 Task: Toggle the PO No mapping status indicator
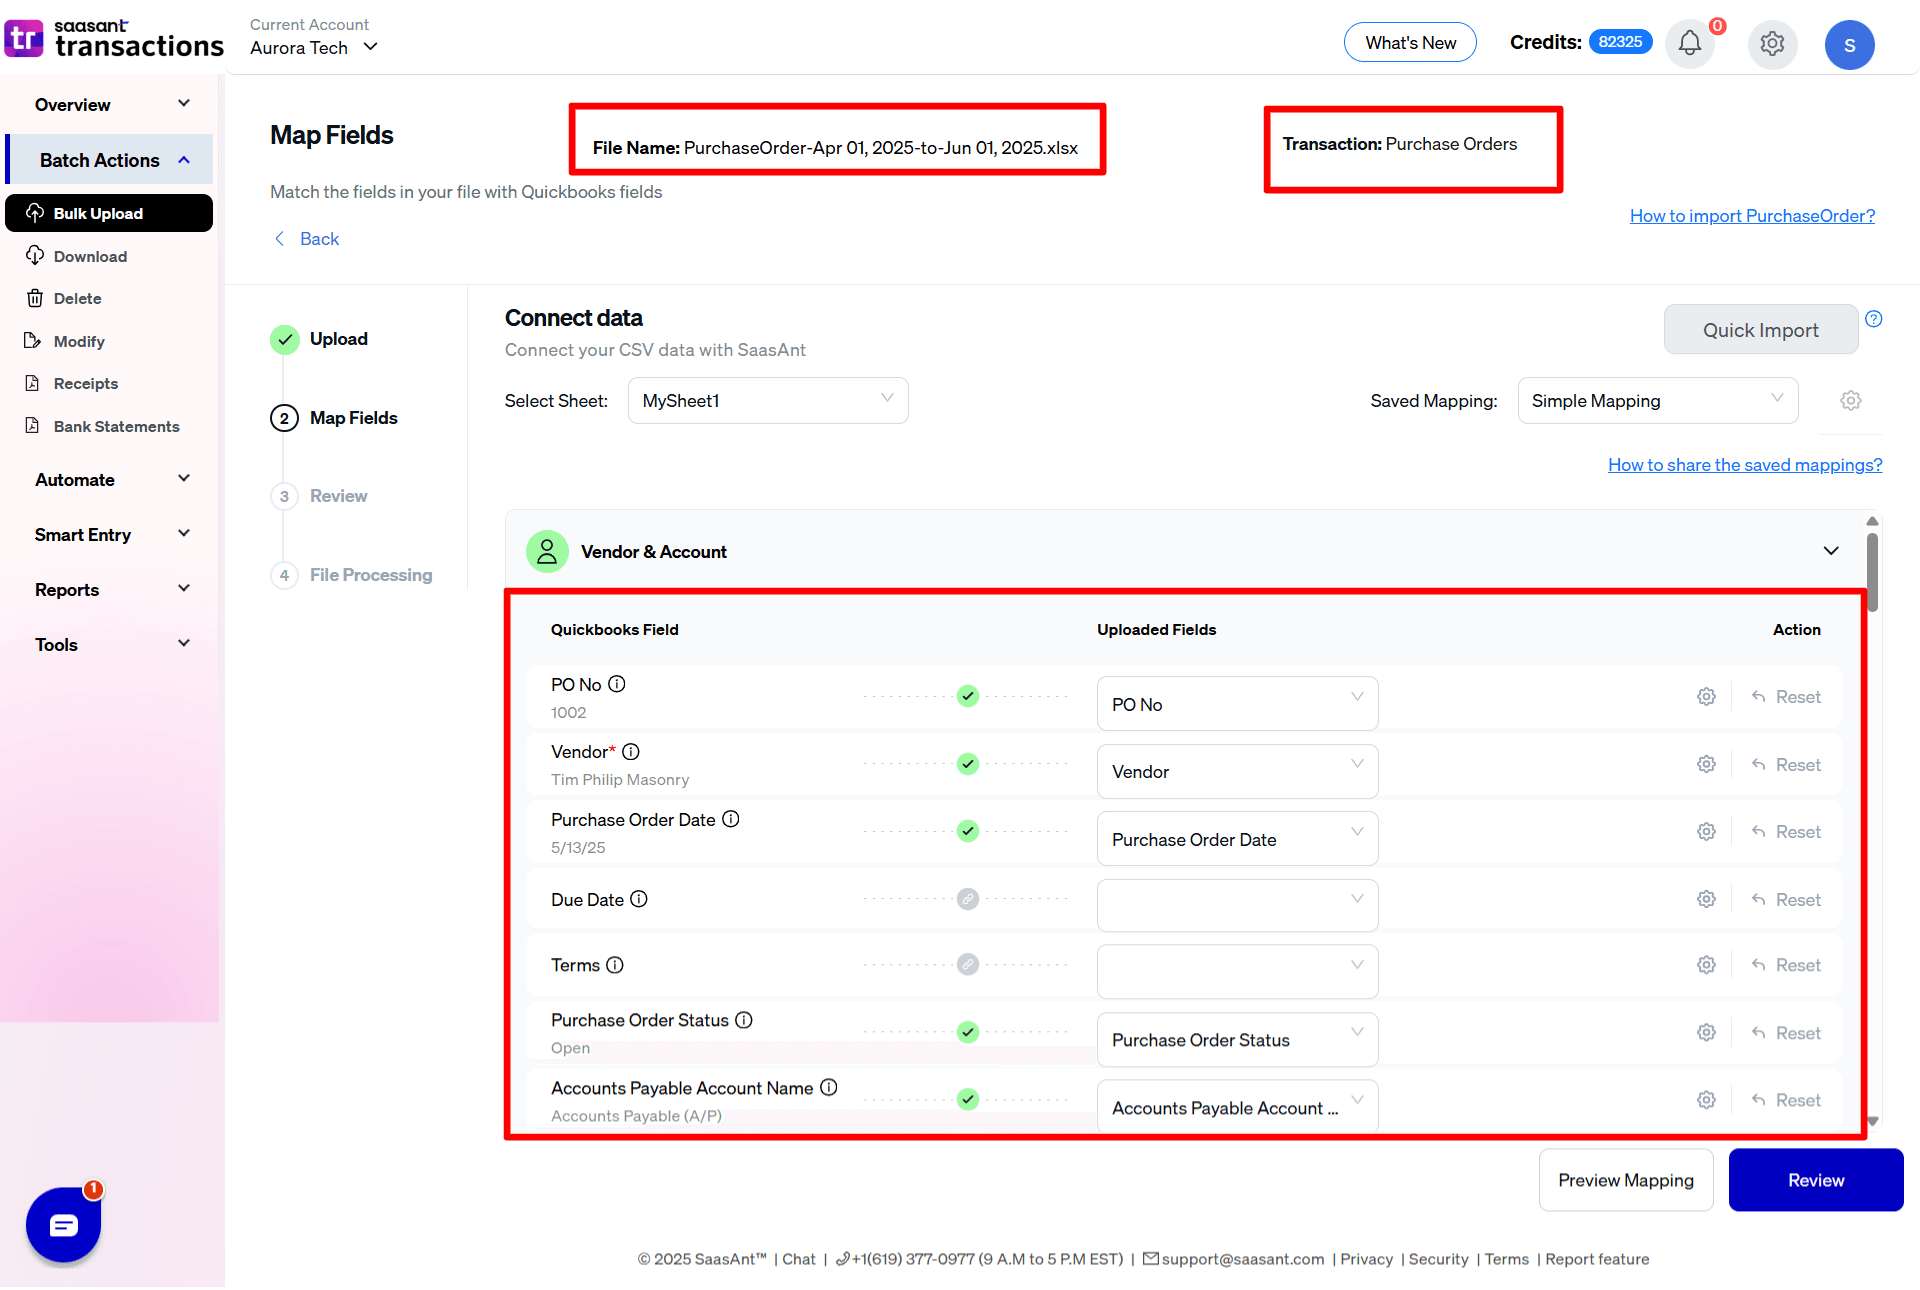point(967,696)
